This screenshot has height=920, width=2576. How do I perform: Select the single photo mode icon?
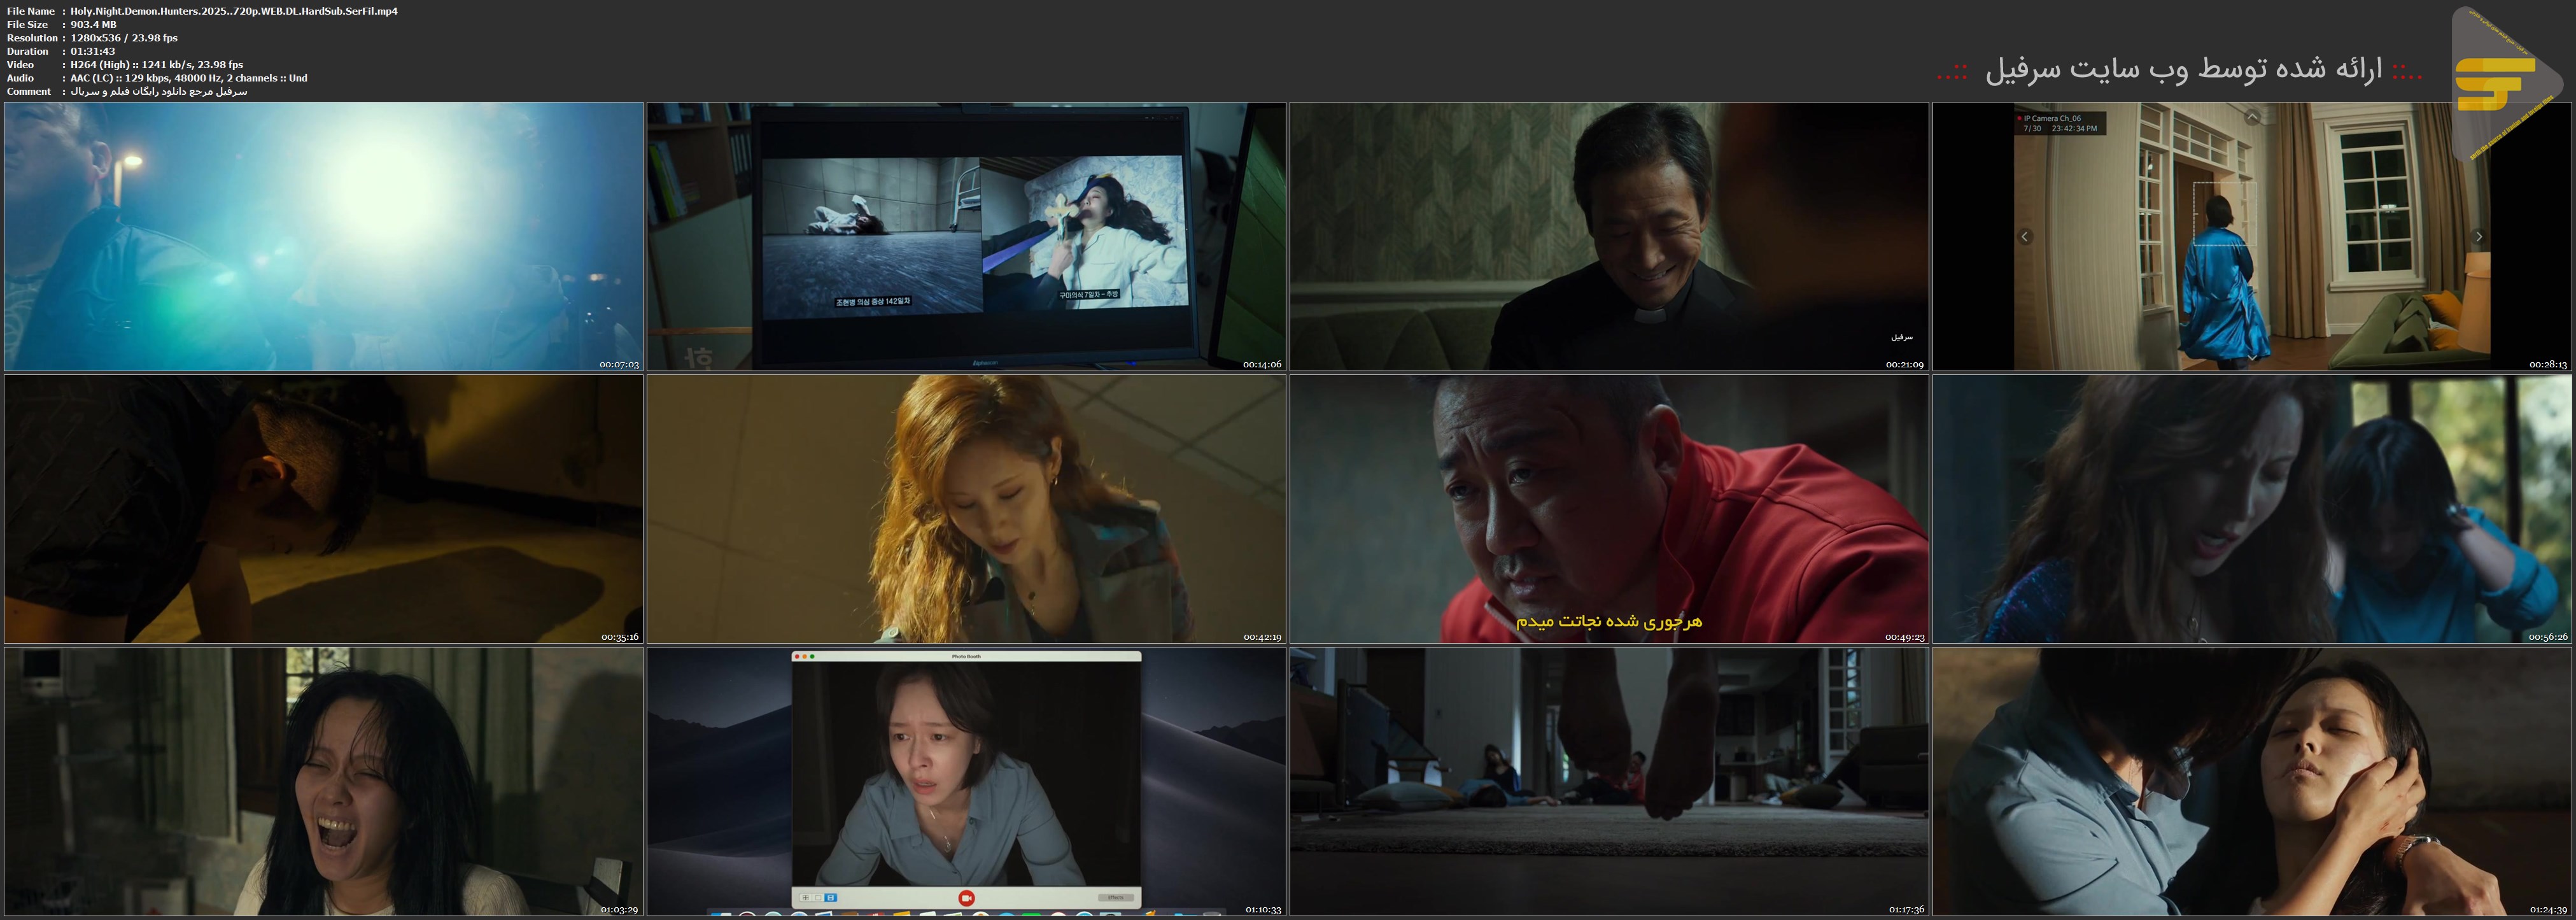tap(818, 898)
